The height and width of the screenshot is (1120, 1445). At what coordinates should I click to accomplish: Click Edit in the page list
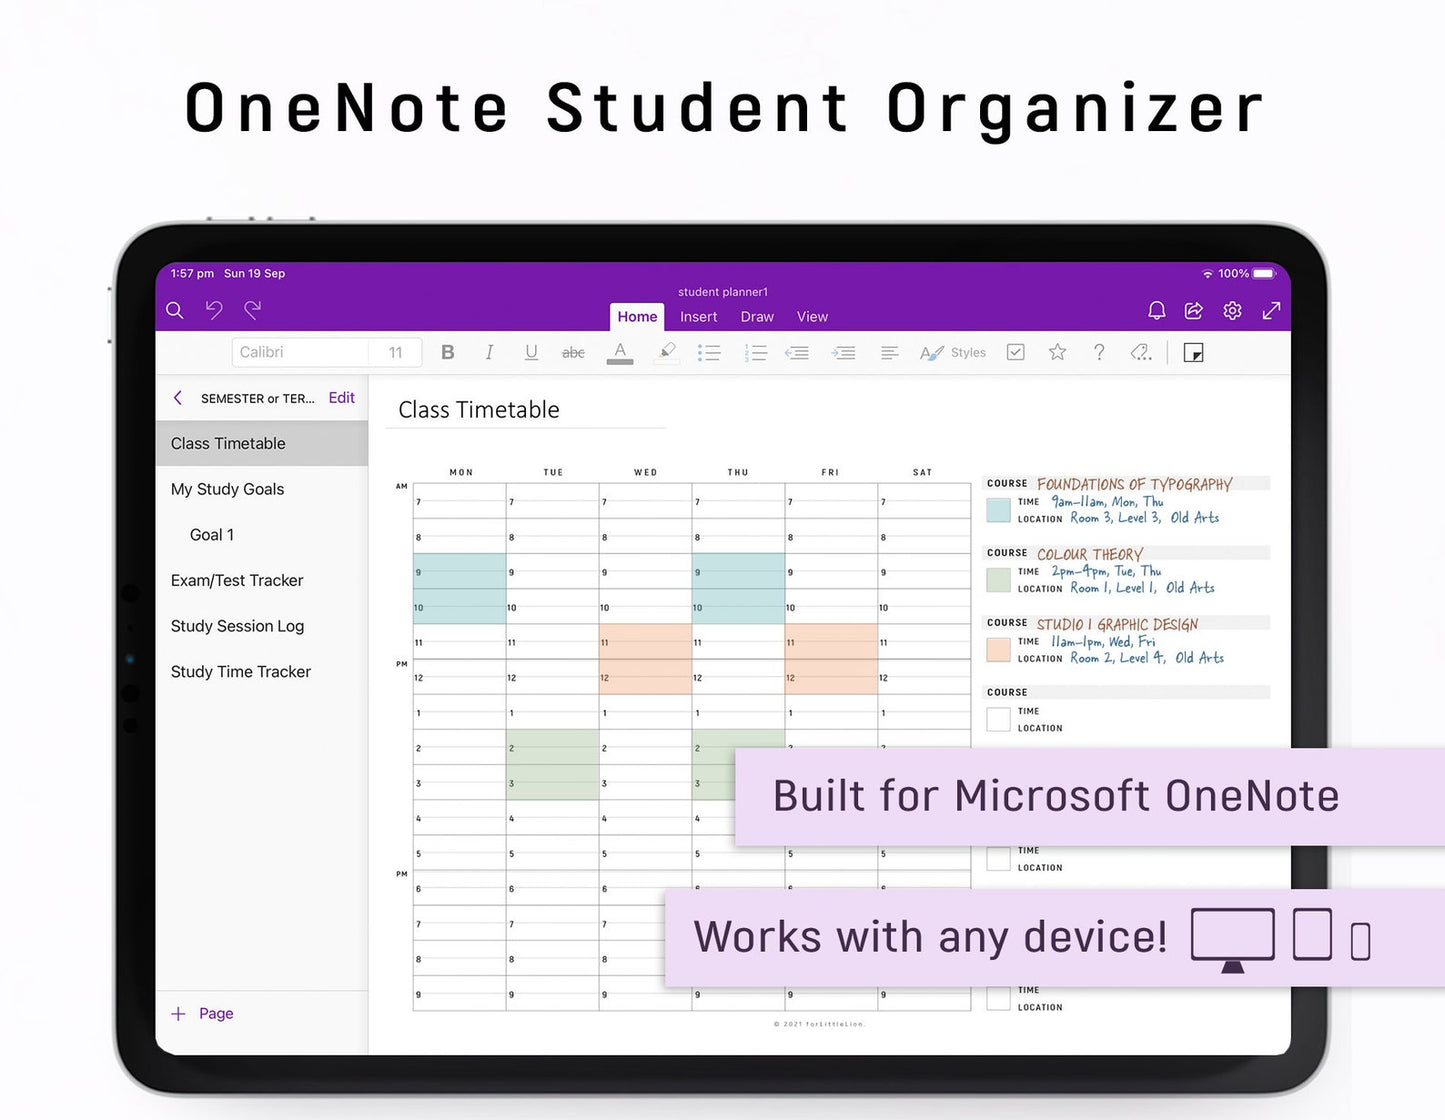point(341,398)
